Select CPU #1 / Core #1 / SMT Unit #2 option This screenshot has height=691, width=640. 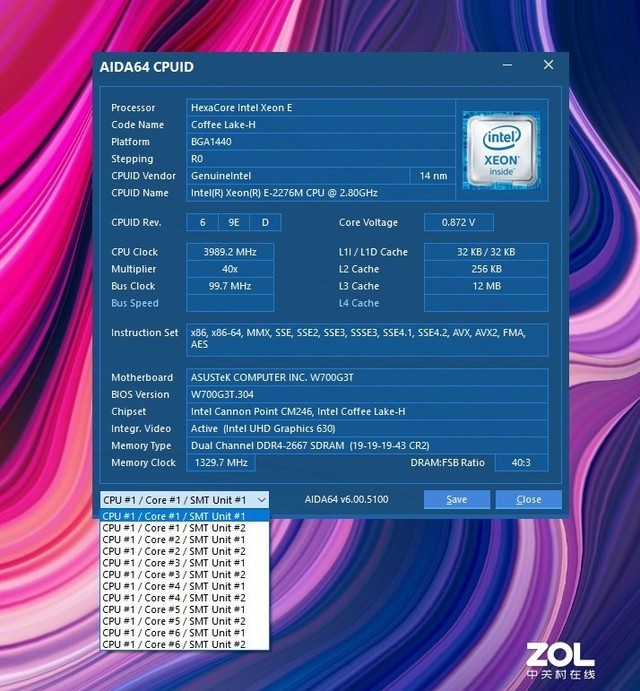(x=184, y=528)
